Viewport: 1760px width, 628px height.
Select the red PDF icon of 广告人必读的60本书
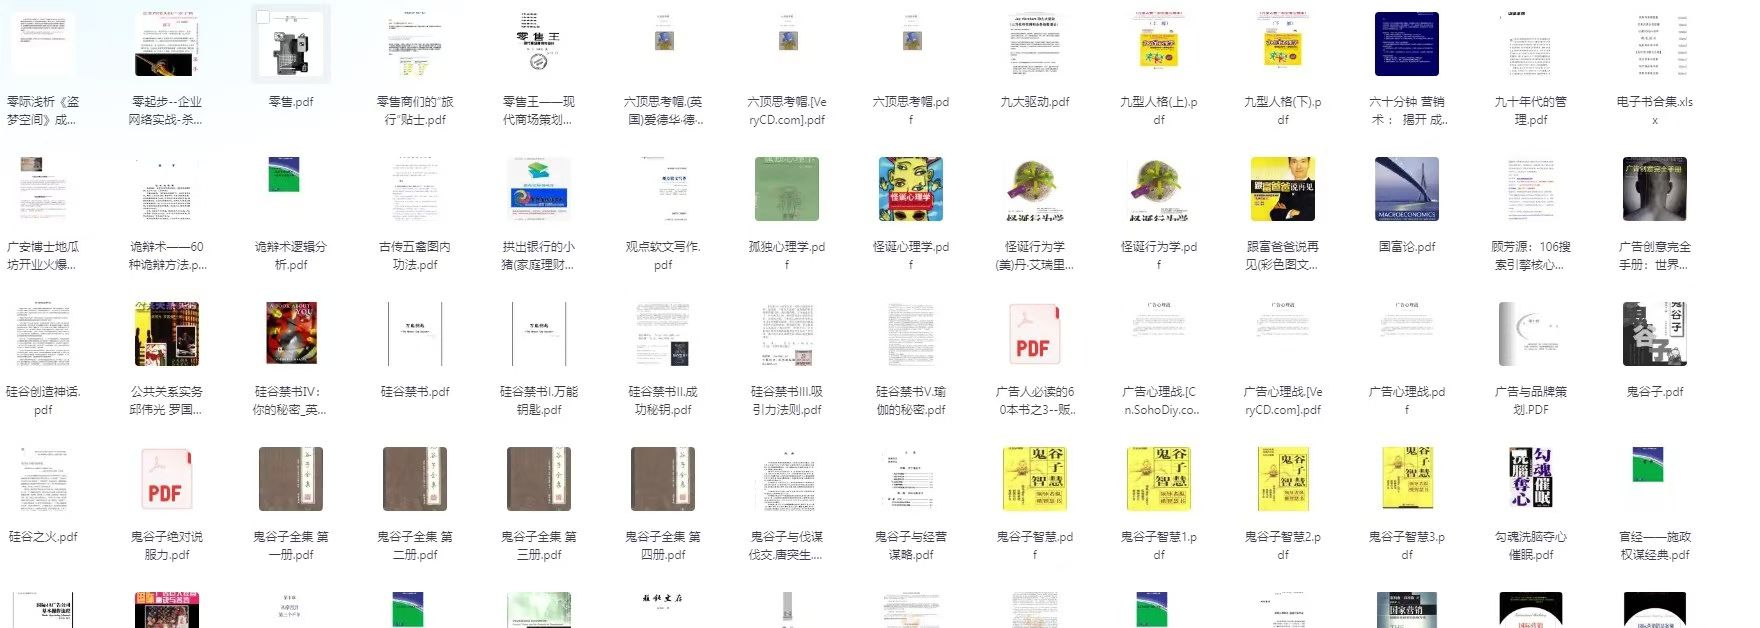[1034, 334]
